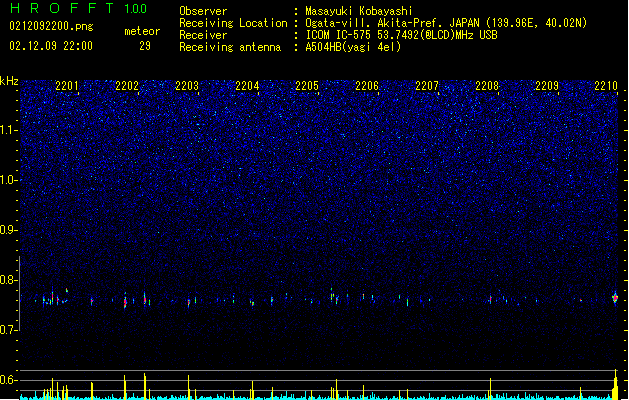629x400 pixels.
Task: Click the 'Receiving antenna' label
Action: [230, 47]
